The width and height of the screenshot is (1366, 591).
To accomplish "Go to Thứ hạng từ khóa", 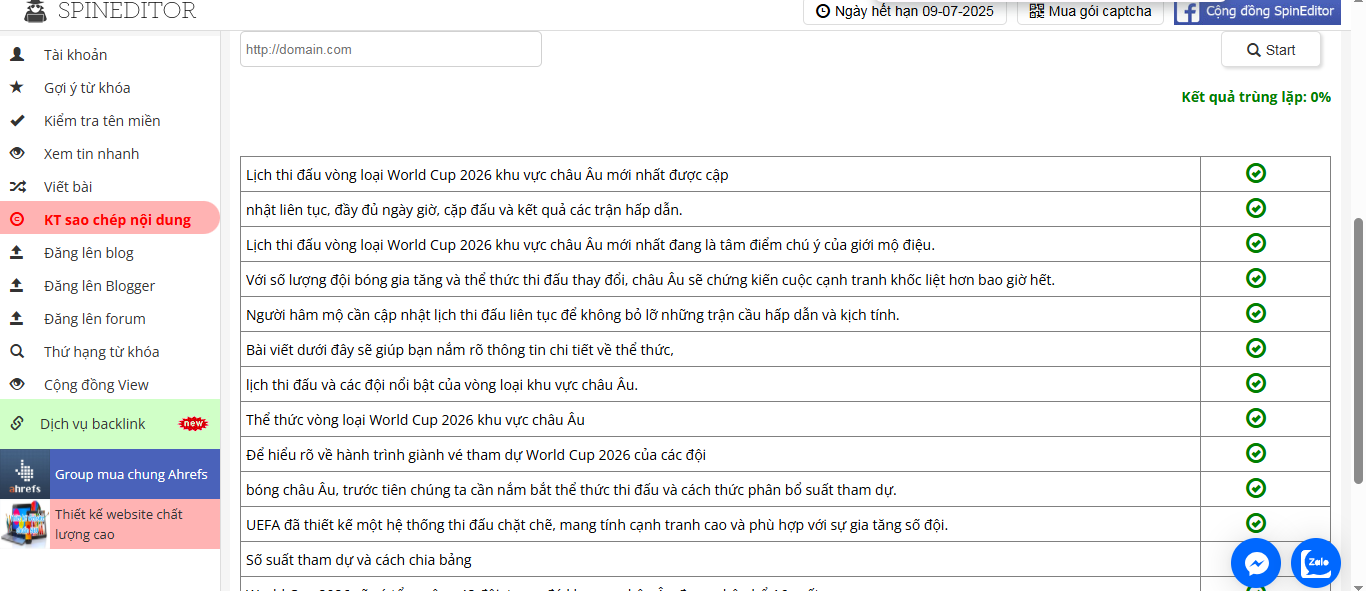I will tap(110, 351).
